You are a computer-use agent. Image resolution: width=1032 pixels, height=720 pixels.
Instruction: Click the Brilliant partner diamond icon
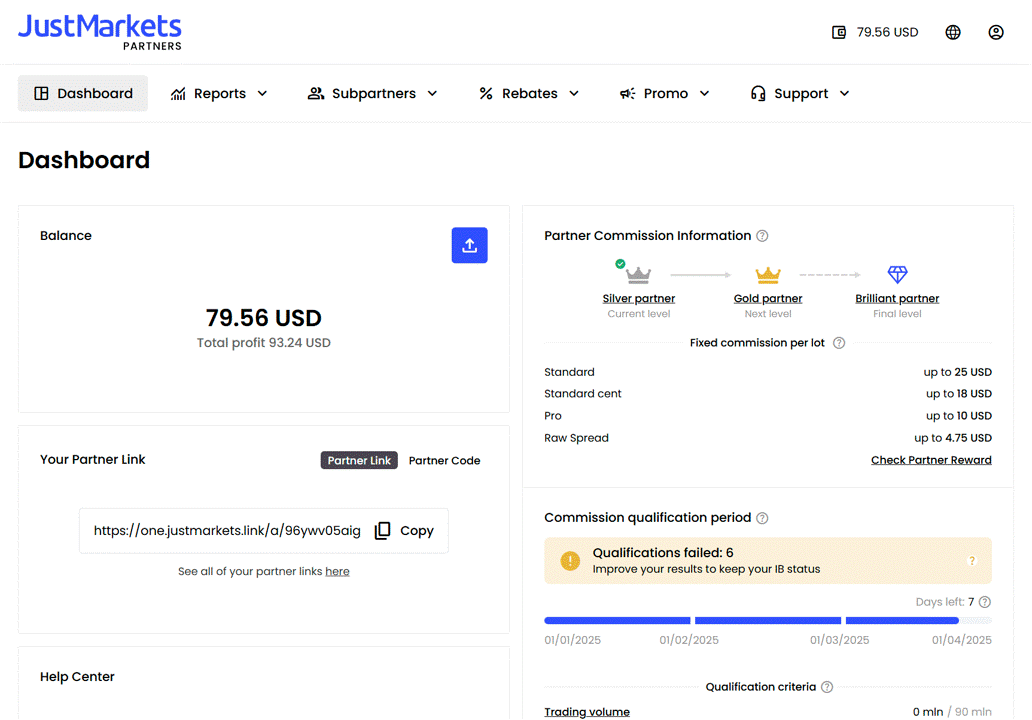pos(897,274)
